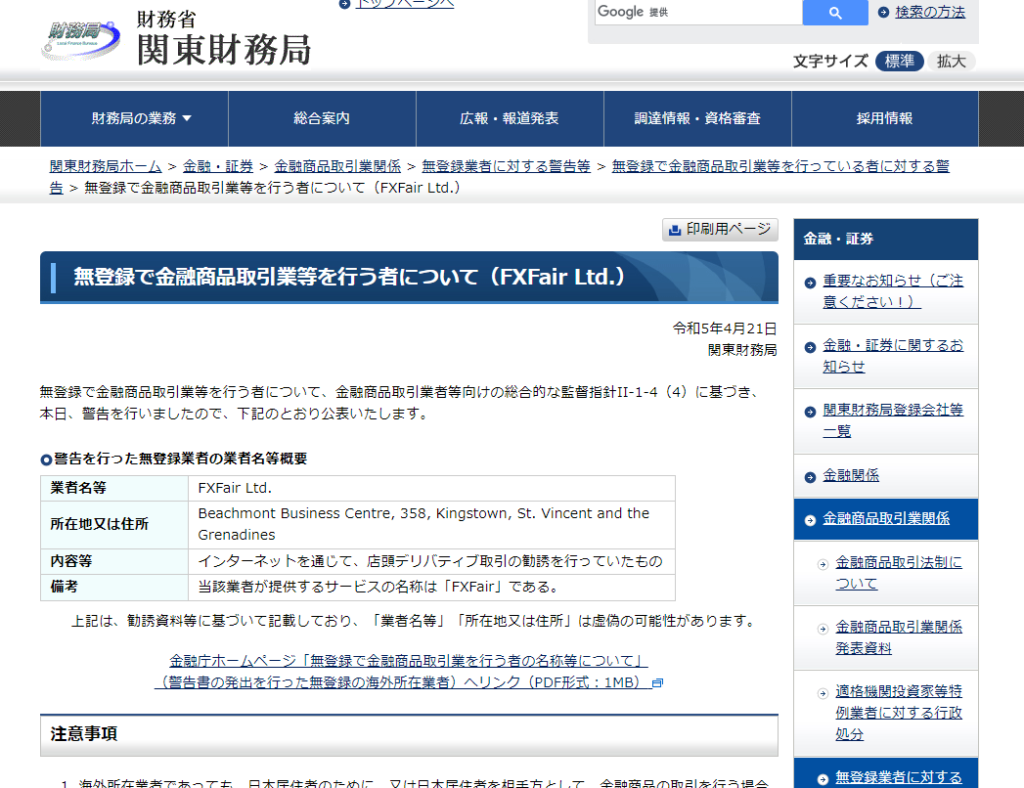Screen dimensions: 1024x788
Task: Click the 警告を行った無登録業者の業者名等概要 heading
Action: point(180,459)
